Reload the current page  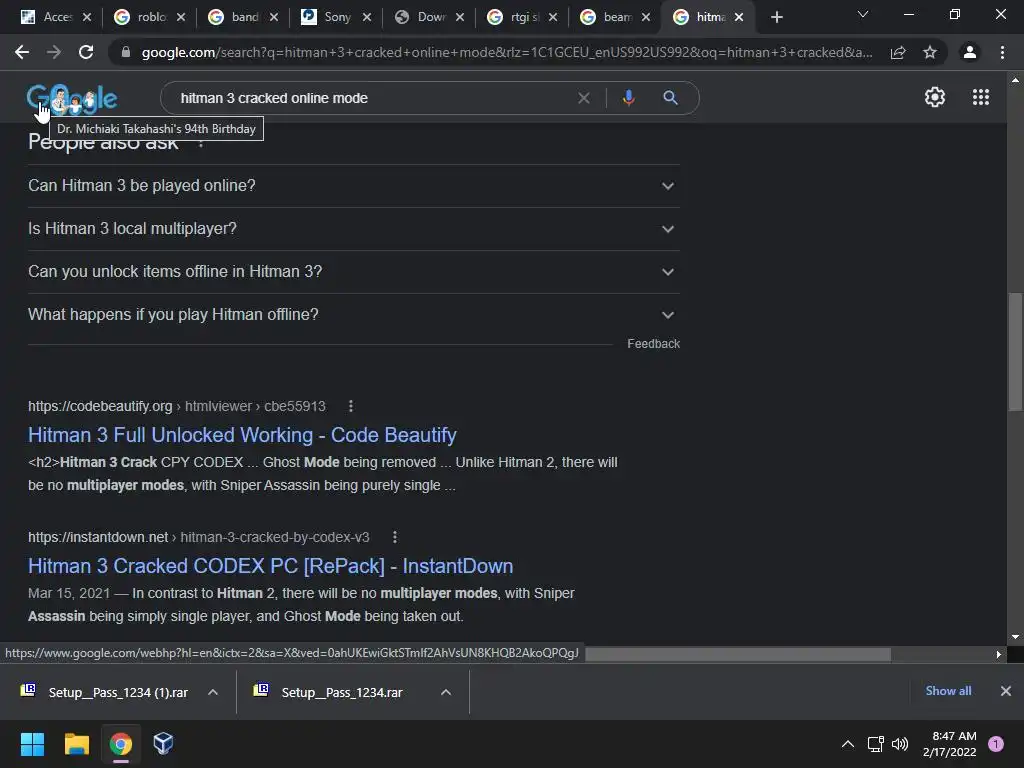tap(86, 52)
